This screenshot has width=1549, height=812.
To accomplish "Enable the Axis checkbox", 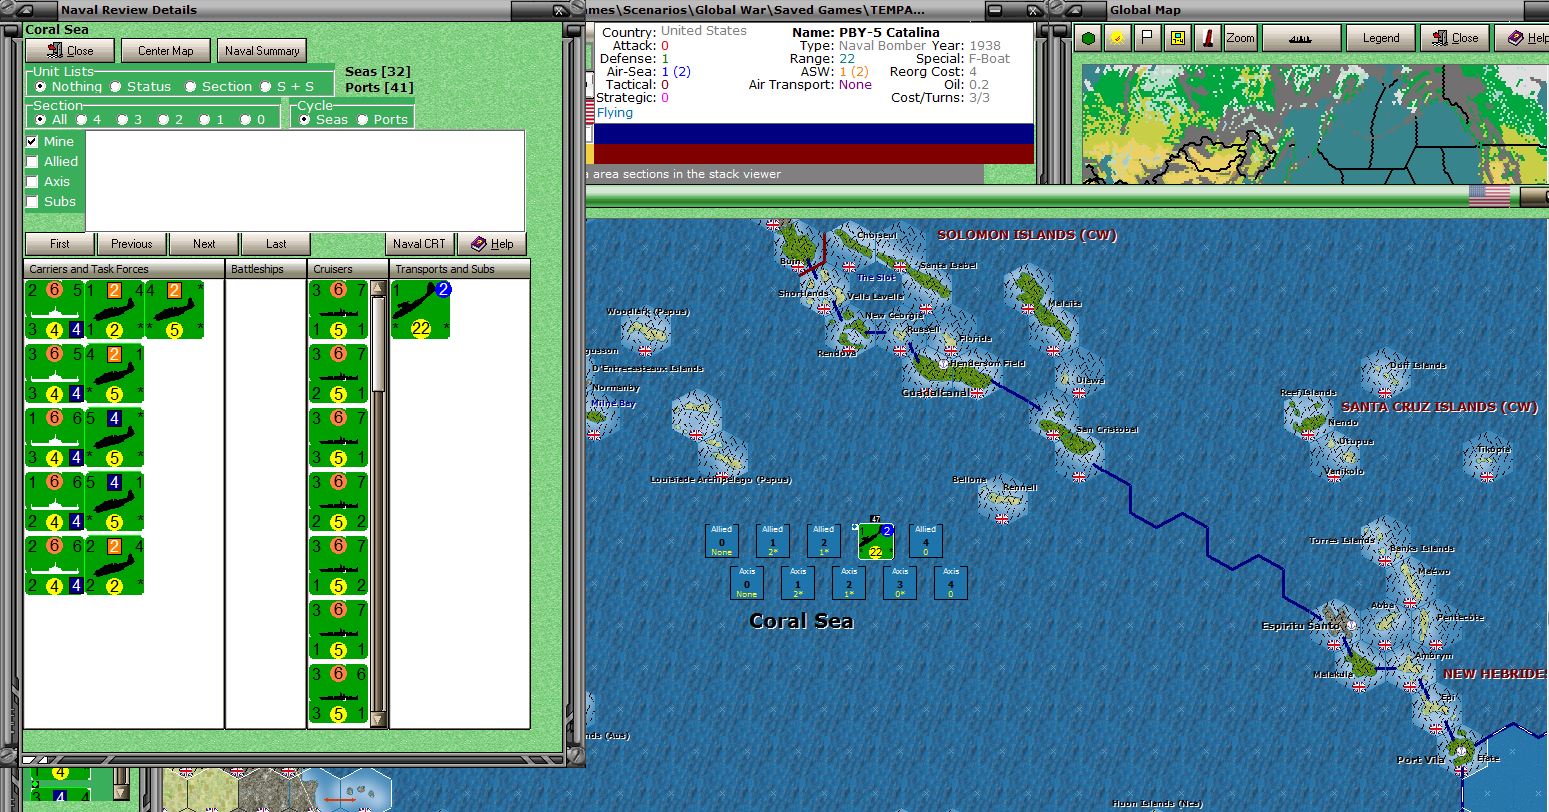I will (x=33, y=182).
